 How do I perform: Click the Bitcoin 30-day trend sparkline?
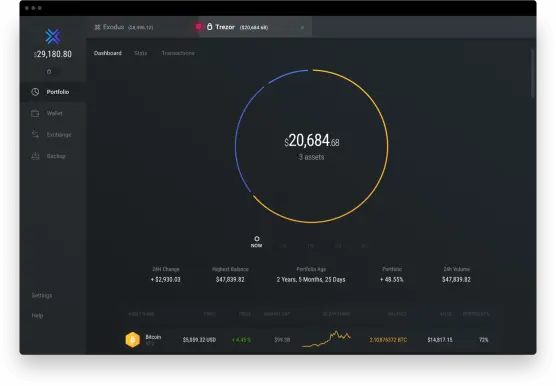pyautogui.click(x=326, y=339)
